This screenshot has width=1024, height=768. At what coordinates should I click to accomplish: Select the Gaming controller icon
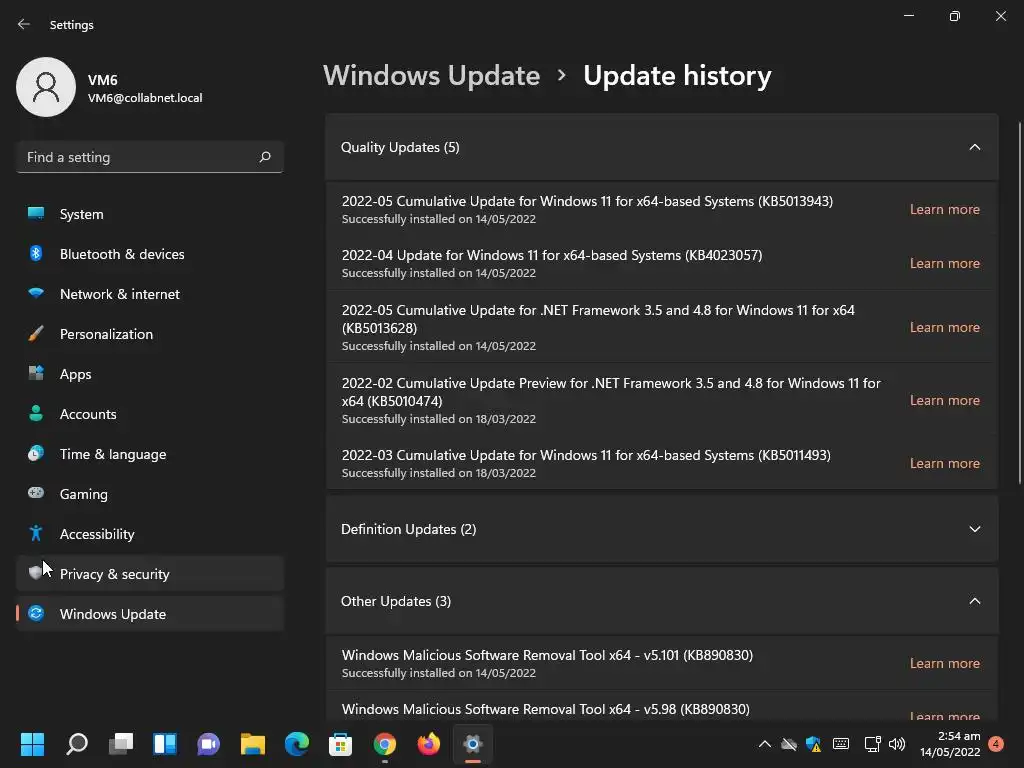tap(36, 493)
